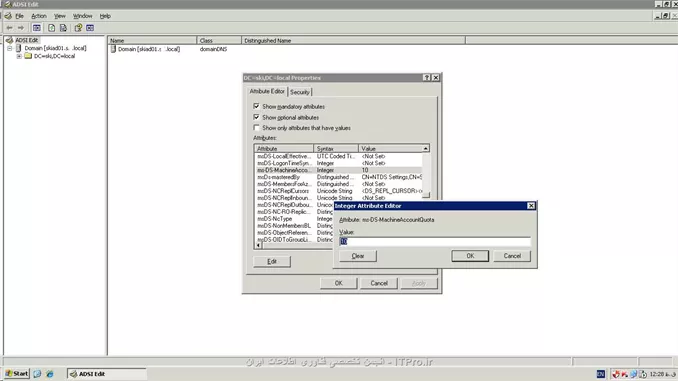678x381 pixels.
Task: Select the msDS-LocalEffective attribute row
Action: pyautogui.click(x=339, y=156)
